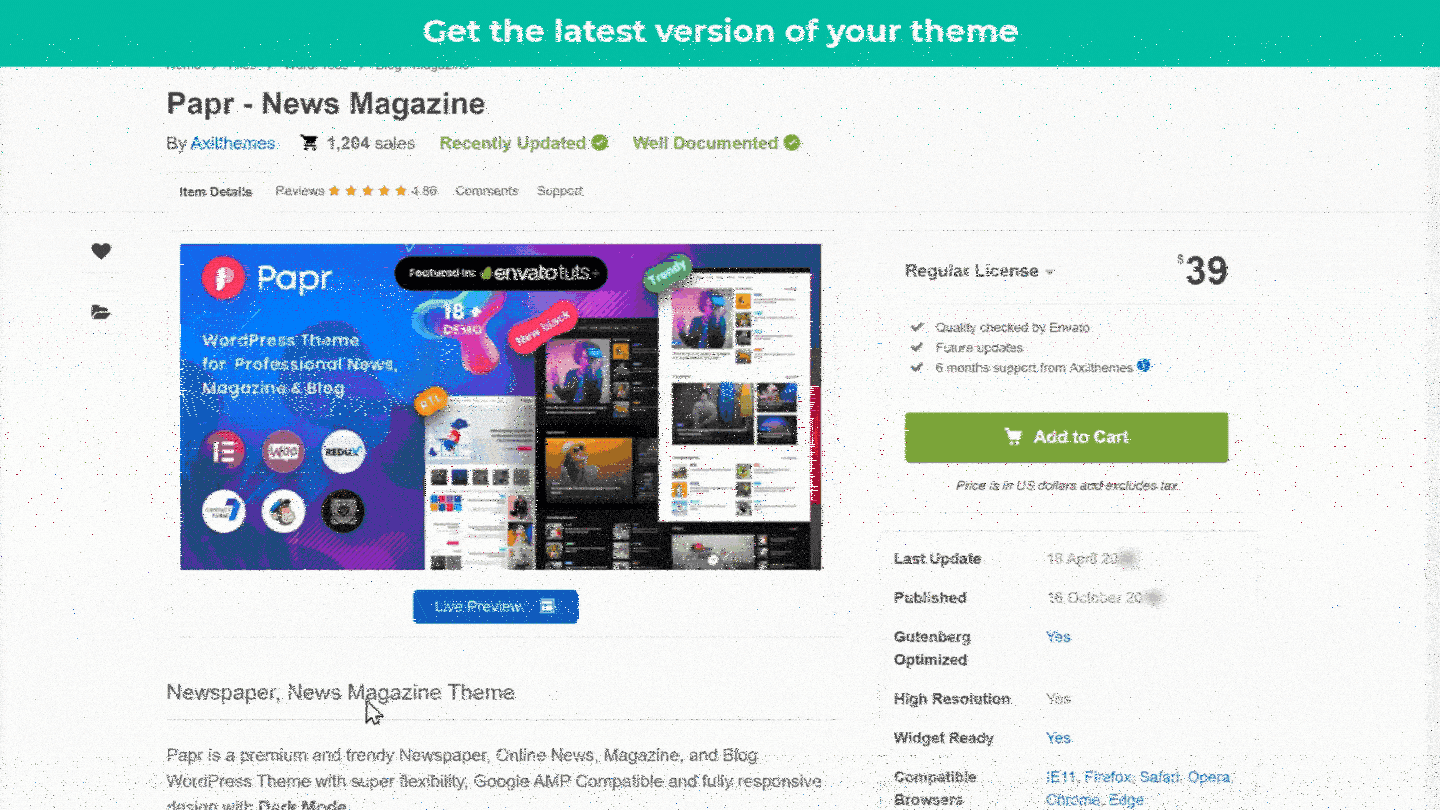
Task: Switch to the Comments tab
Action: pos(487,190)
